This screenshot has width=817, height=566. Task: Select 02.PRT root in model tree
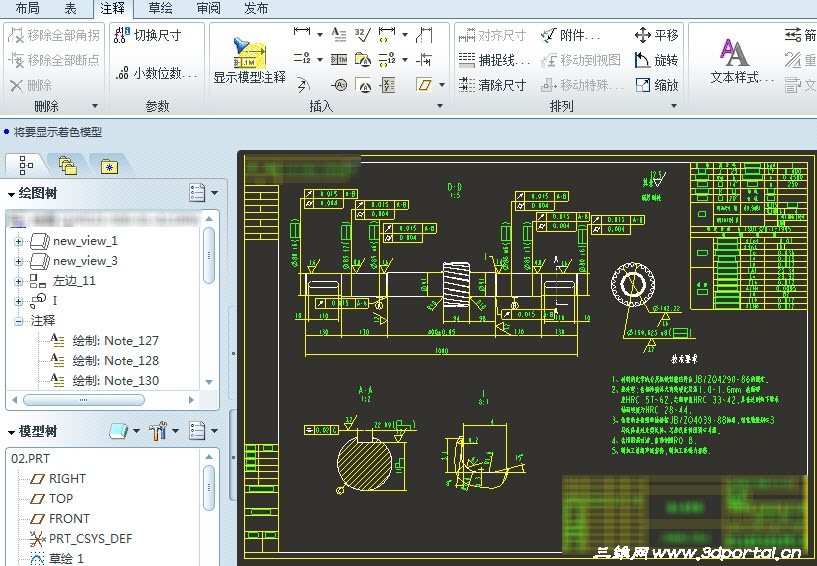click(31, 459)
